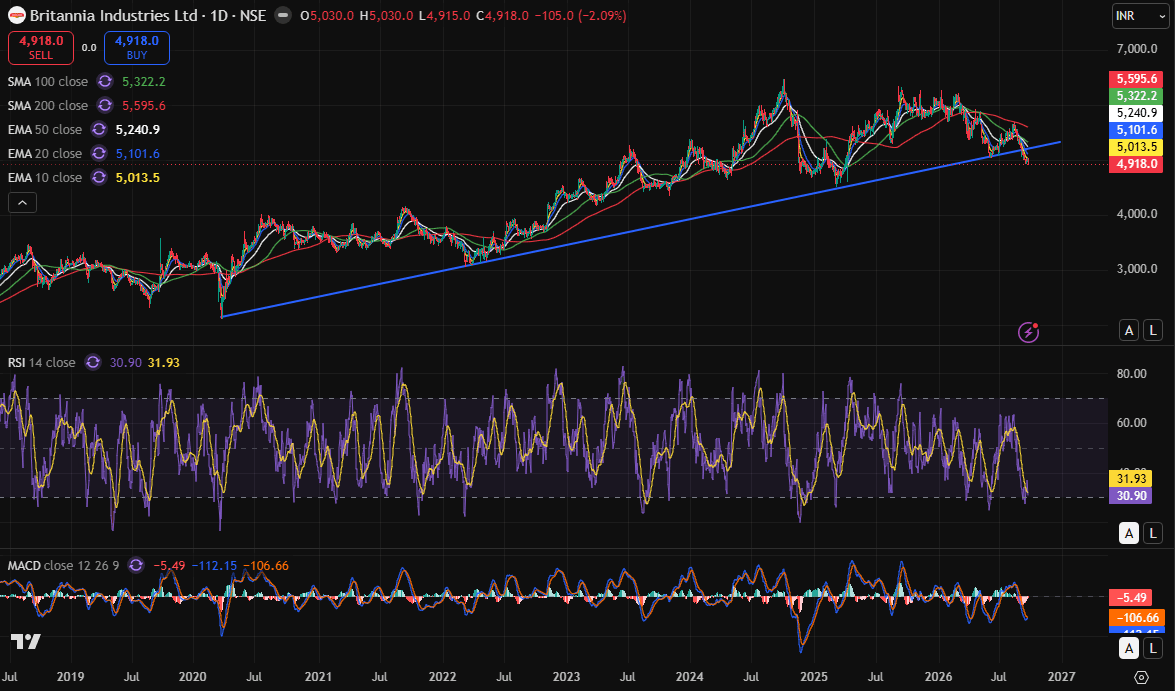
Task: Click the 4,918.0 SELL button
Action: [40, 47]
